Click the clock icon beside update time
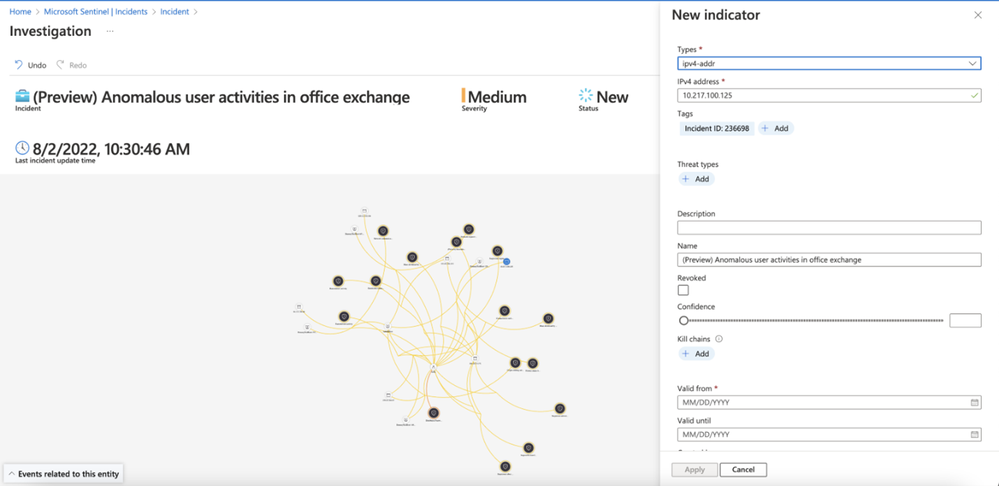Image resolution: width=999 pixels, height=486 pixels. pyautogui.click(x=22, y=148)
